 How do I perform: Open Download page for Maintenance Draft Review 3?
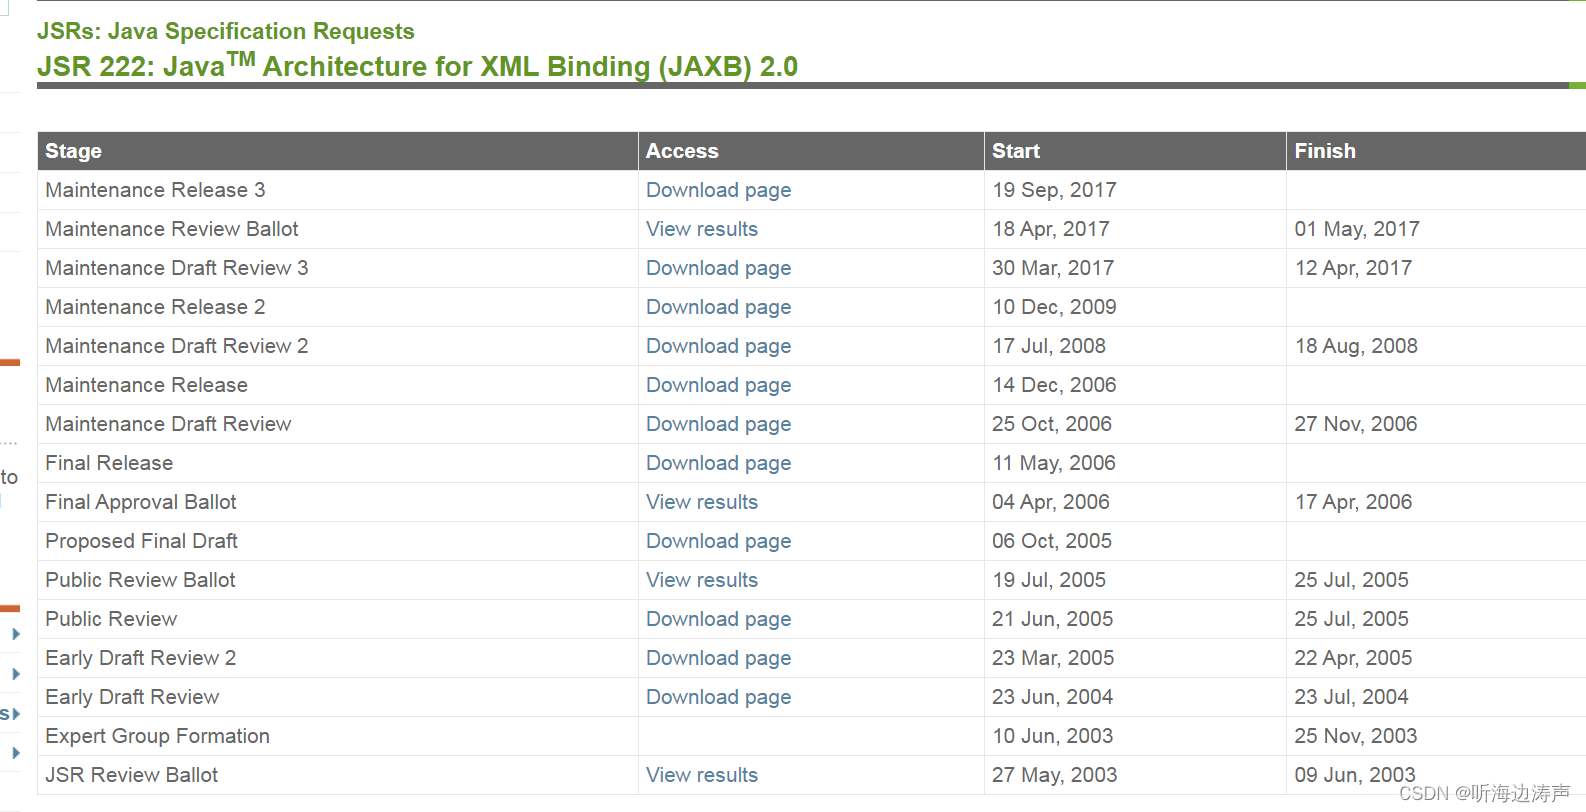point(718,268)
